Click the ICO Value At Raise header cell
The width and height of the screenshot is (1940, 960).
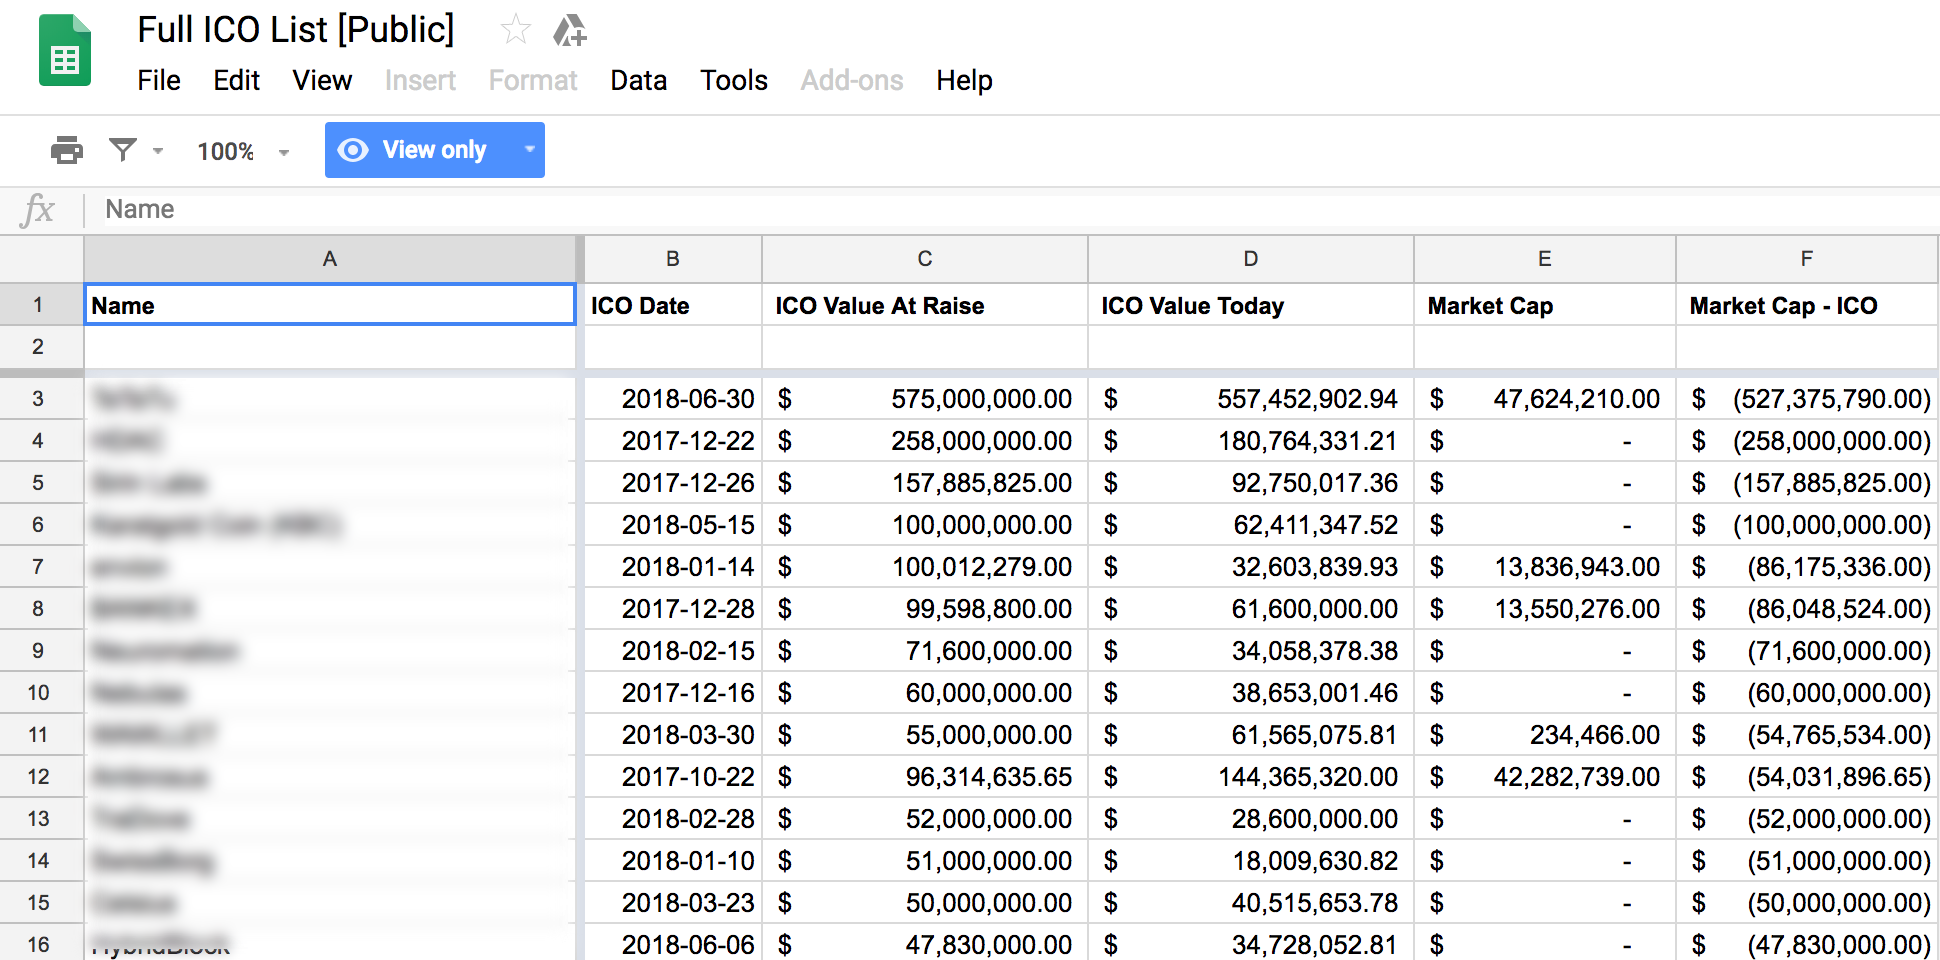[925, 305]
